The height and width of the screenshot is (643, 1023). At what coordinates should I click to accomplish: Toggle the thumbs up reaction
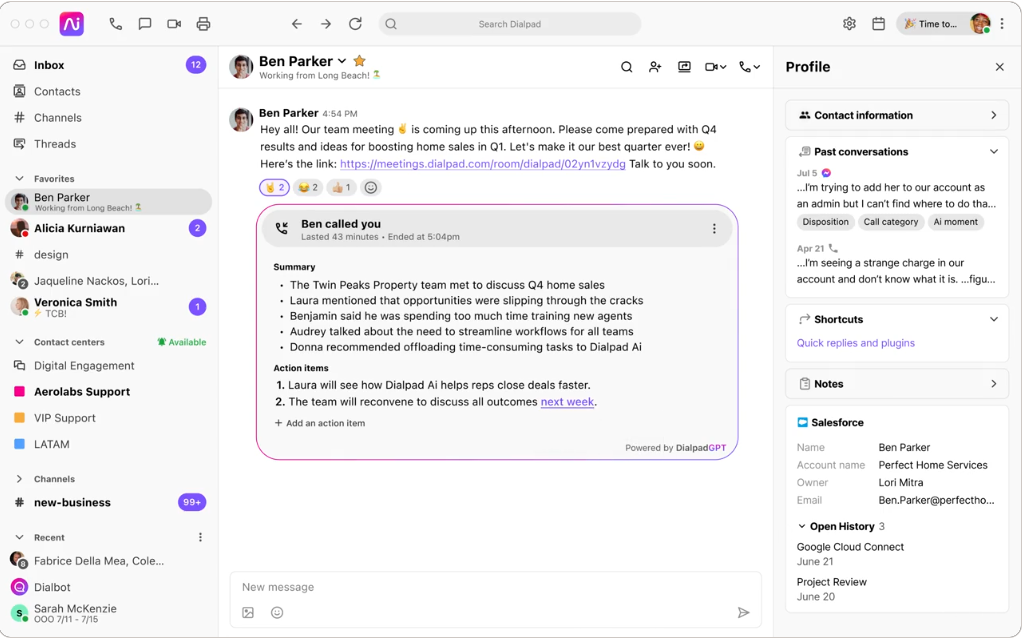tap(341, 187)
